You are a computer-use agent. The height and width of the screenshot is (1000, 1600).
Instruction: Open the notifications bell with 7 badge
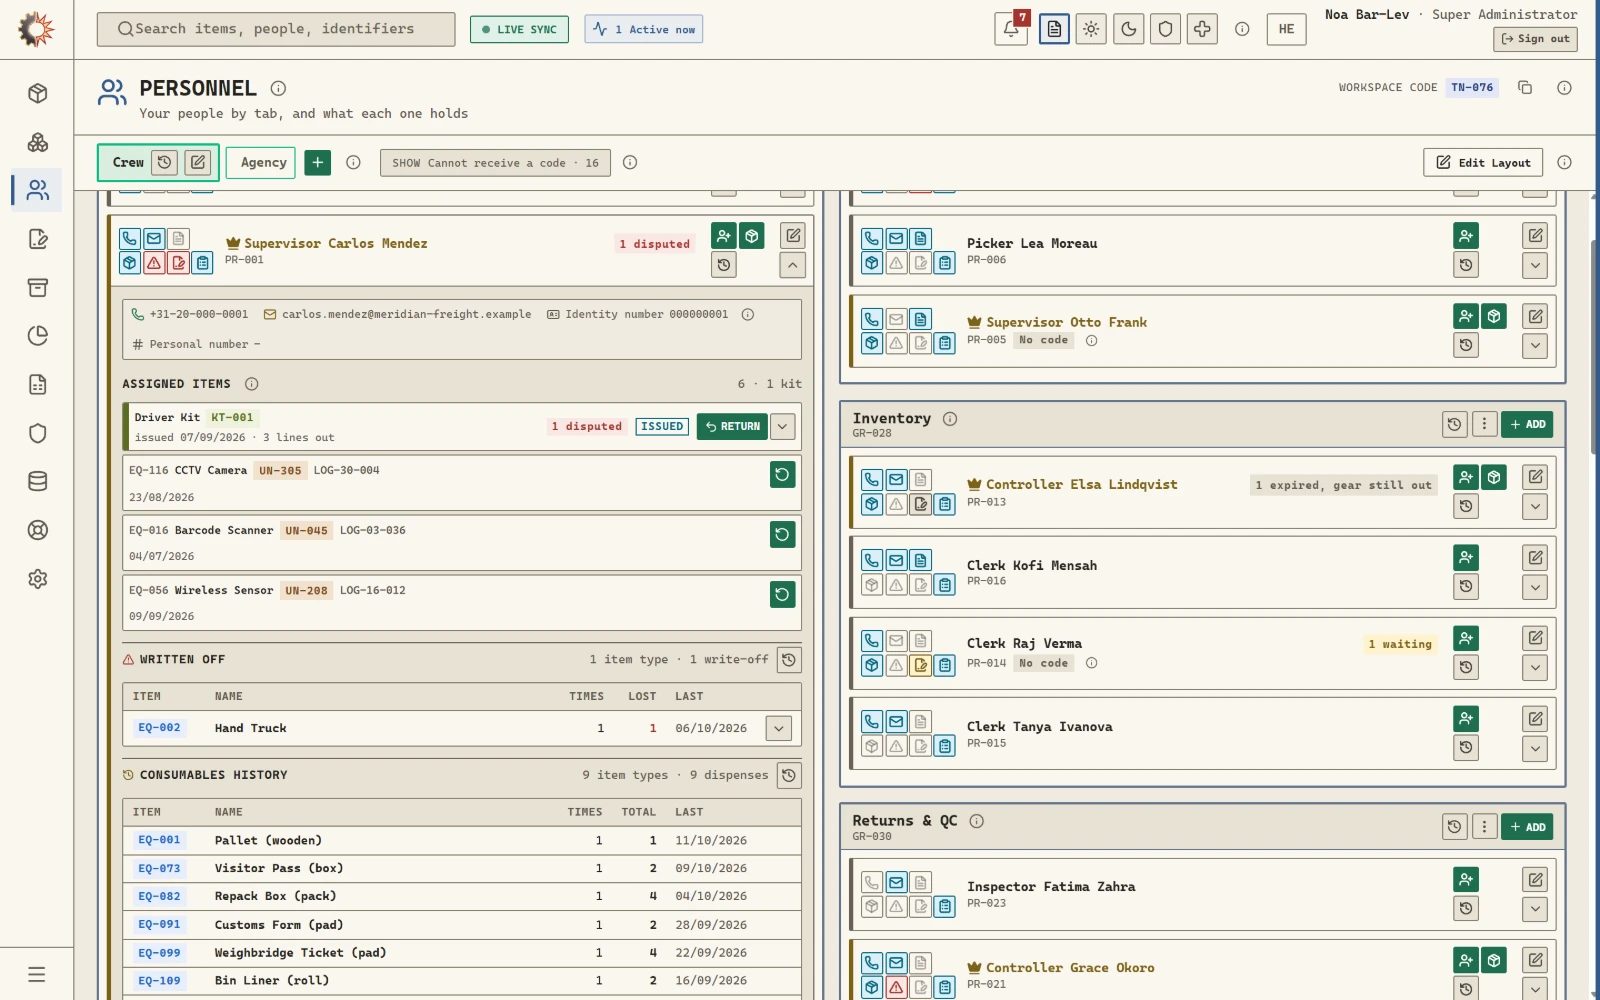1011,29
